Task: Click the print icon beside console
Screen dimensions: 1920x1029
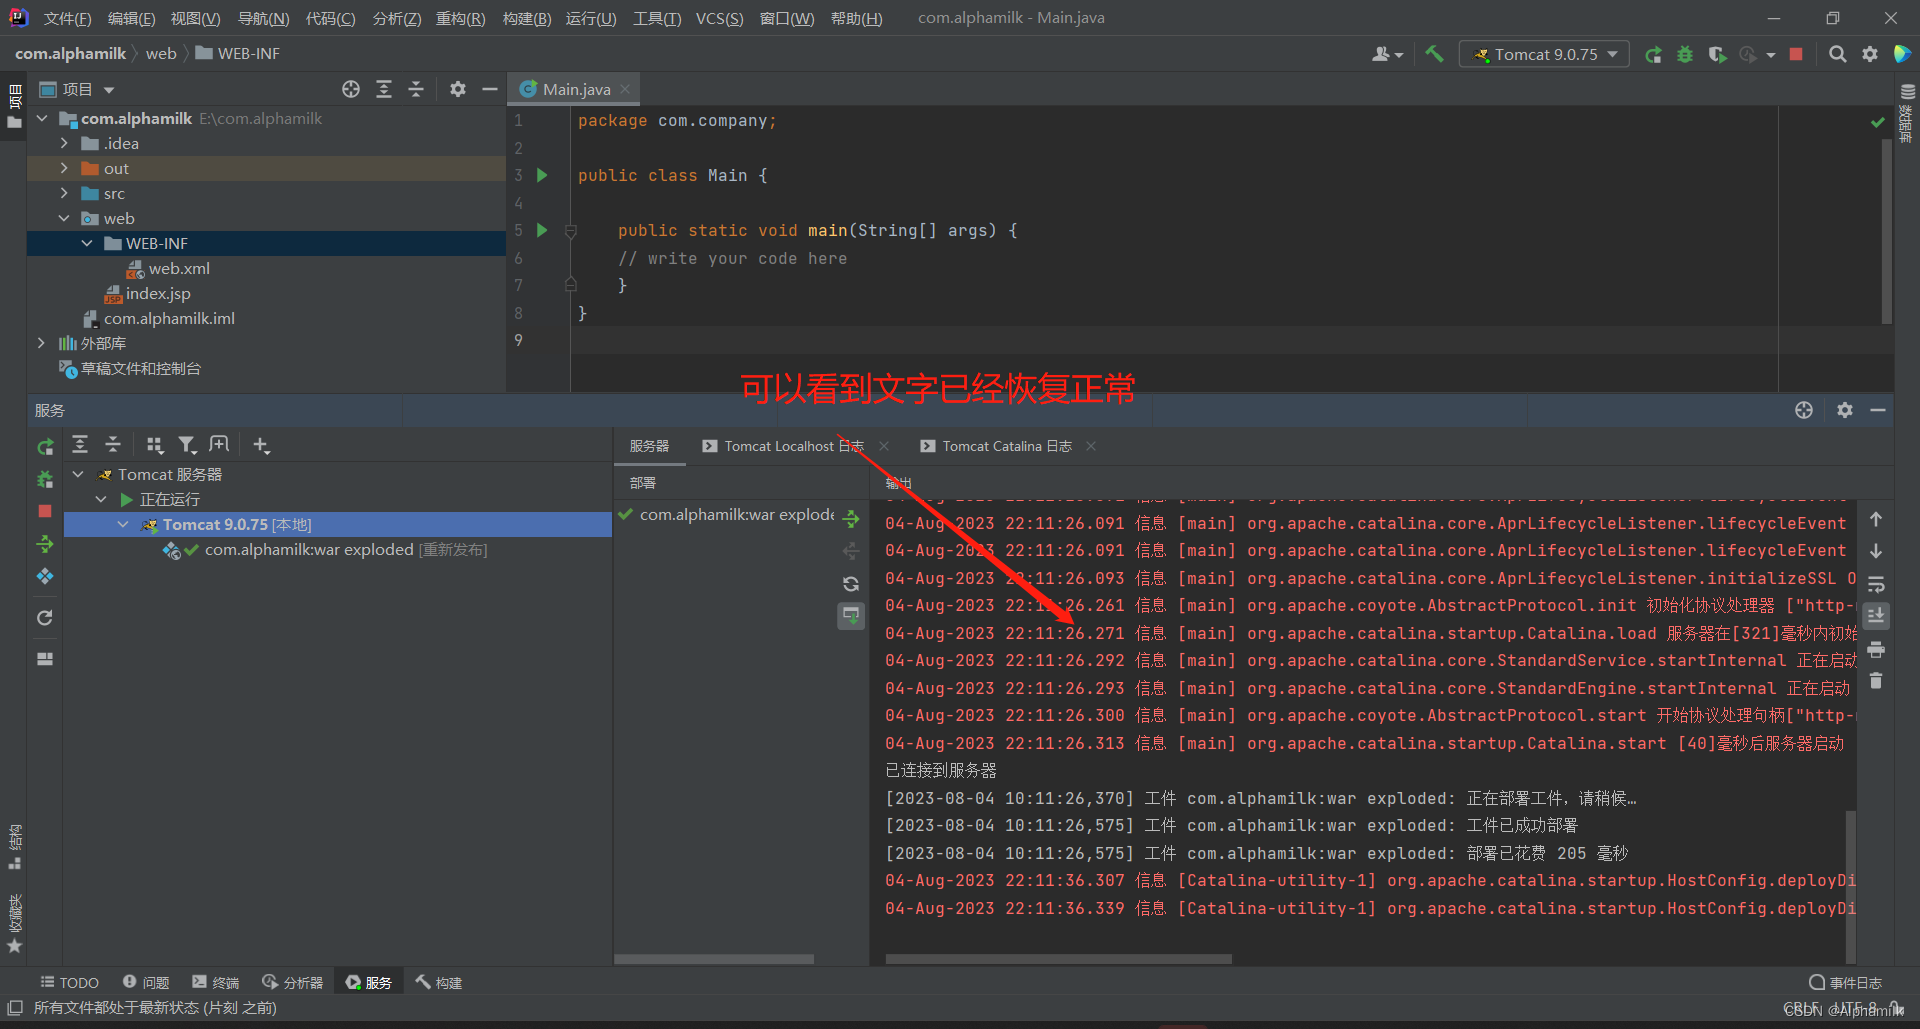Action: (1876, 650)
